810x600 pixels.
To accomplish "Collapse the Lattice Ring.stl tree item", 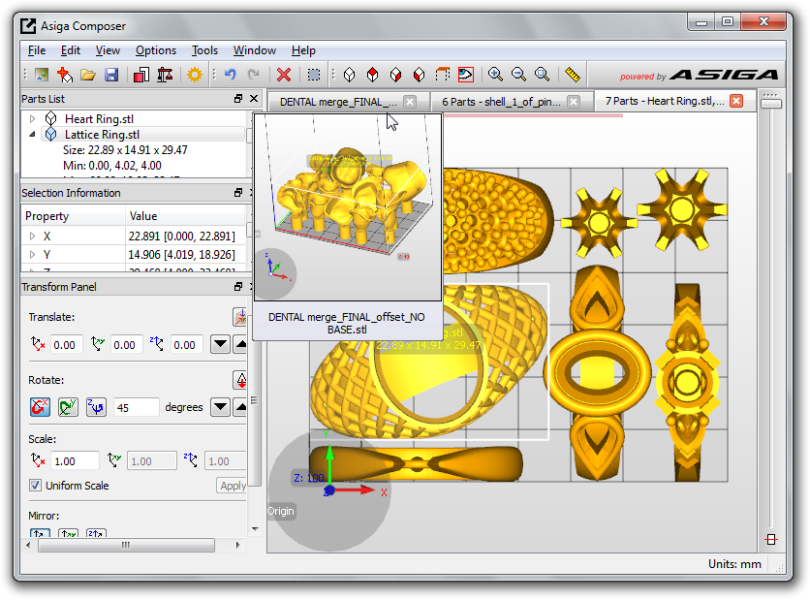I will (32, 134).
